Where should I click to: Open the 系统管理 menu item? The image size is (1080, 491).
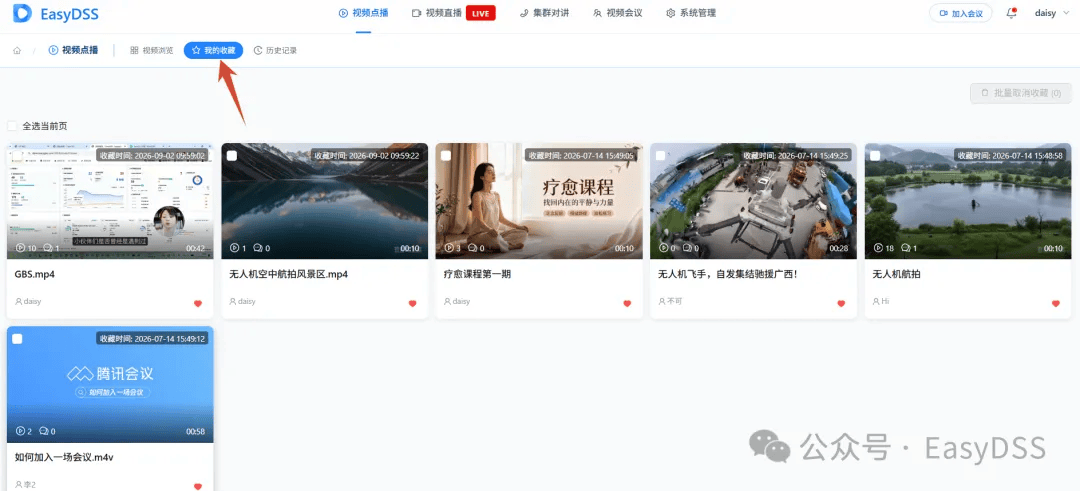(x=691, y=13)
